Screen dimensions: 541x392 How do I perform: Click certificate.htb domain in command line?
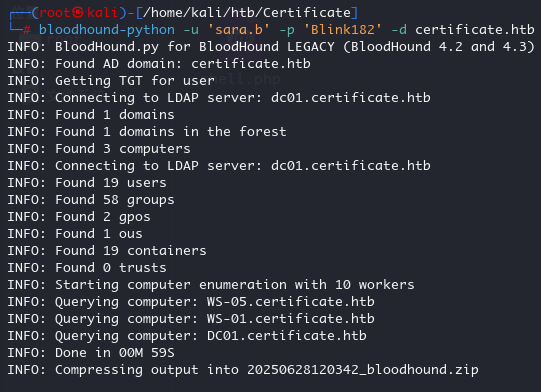pyautogui.click(x=475, y=30)
